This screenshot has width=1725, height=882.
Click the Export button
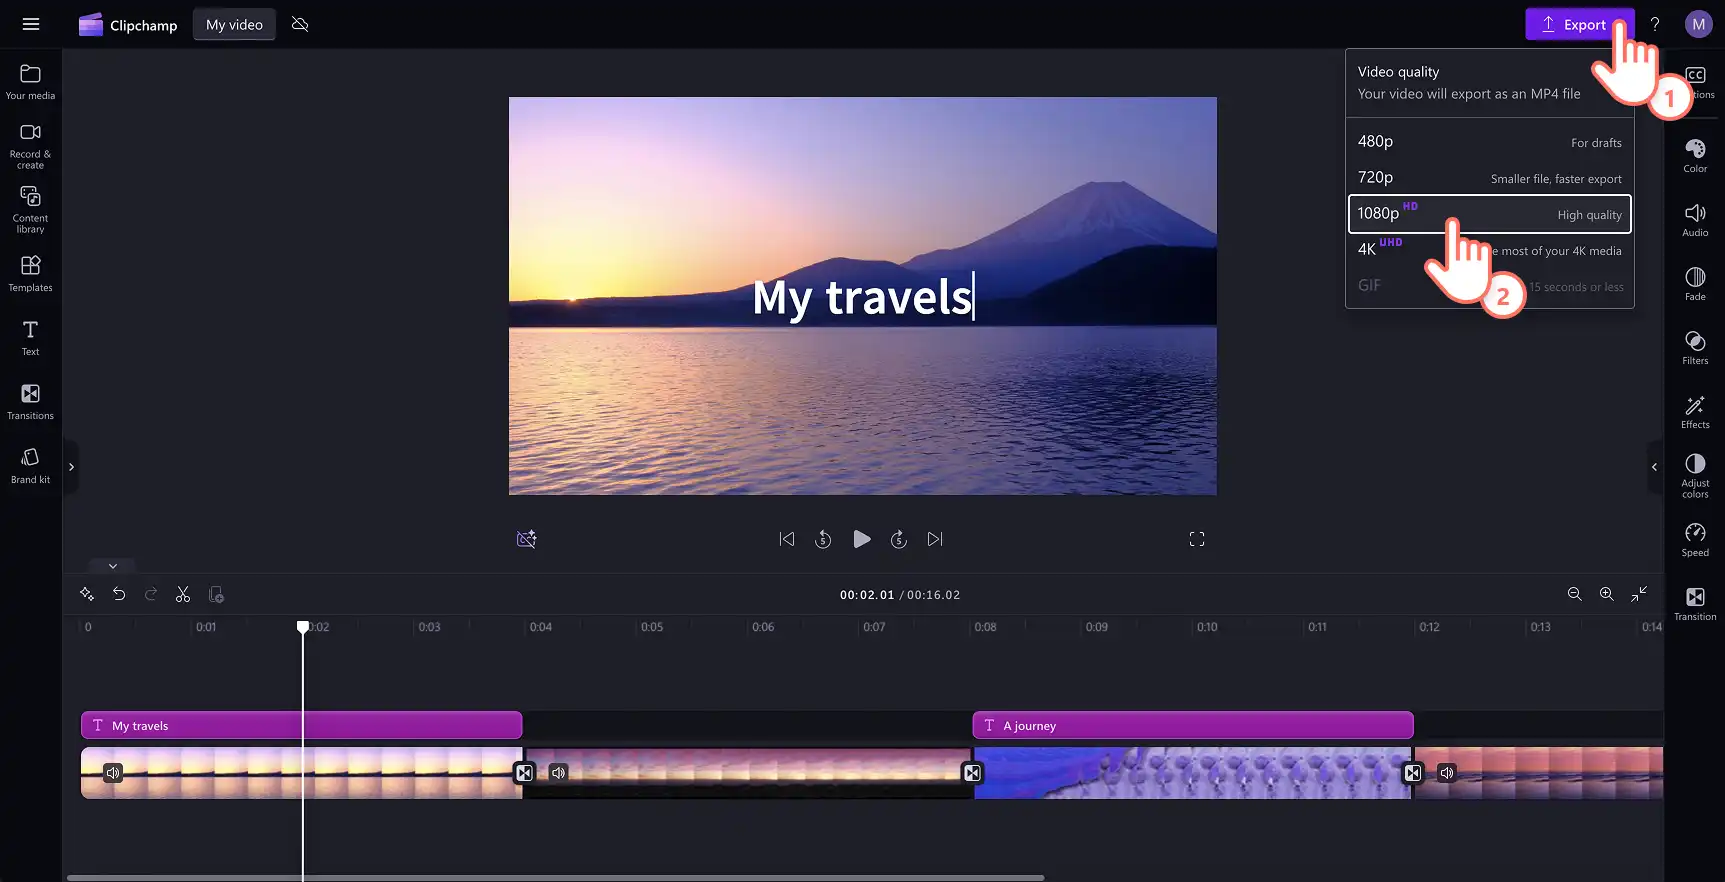click(x=1579, y=24)
